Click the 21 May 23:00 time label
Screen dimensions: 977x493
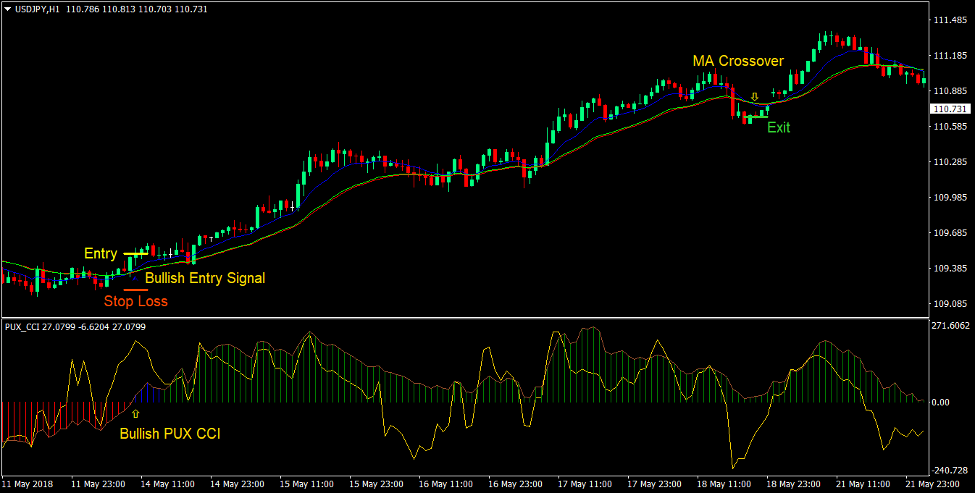(x=933, y=484)
